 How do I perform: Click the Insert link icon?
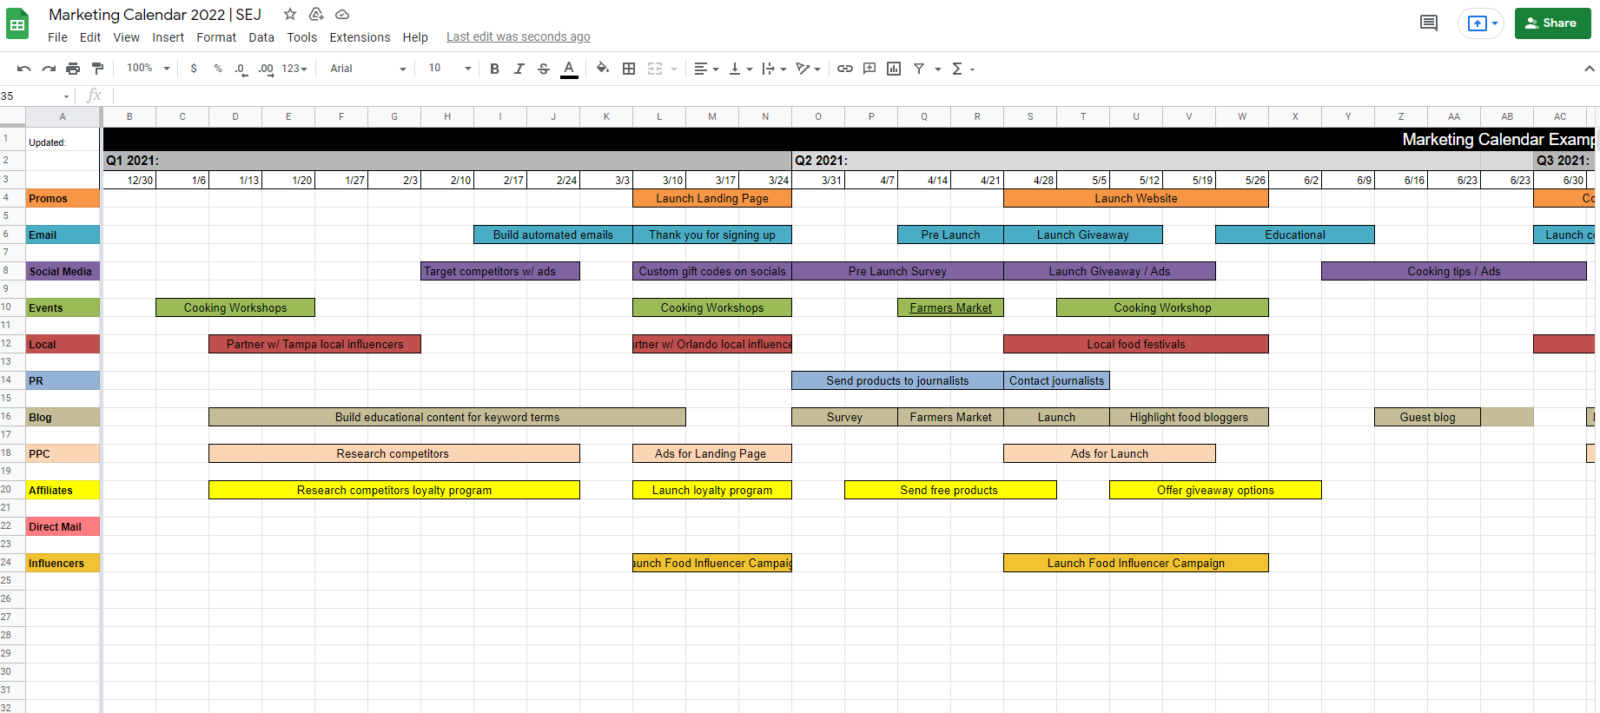(x=845, y=69)
